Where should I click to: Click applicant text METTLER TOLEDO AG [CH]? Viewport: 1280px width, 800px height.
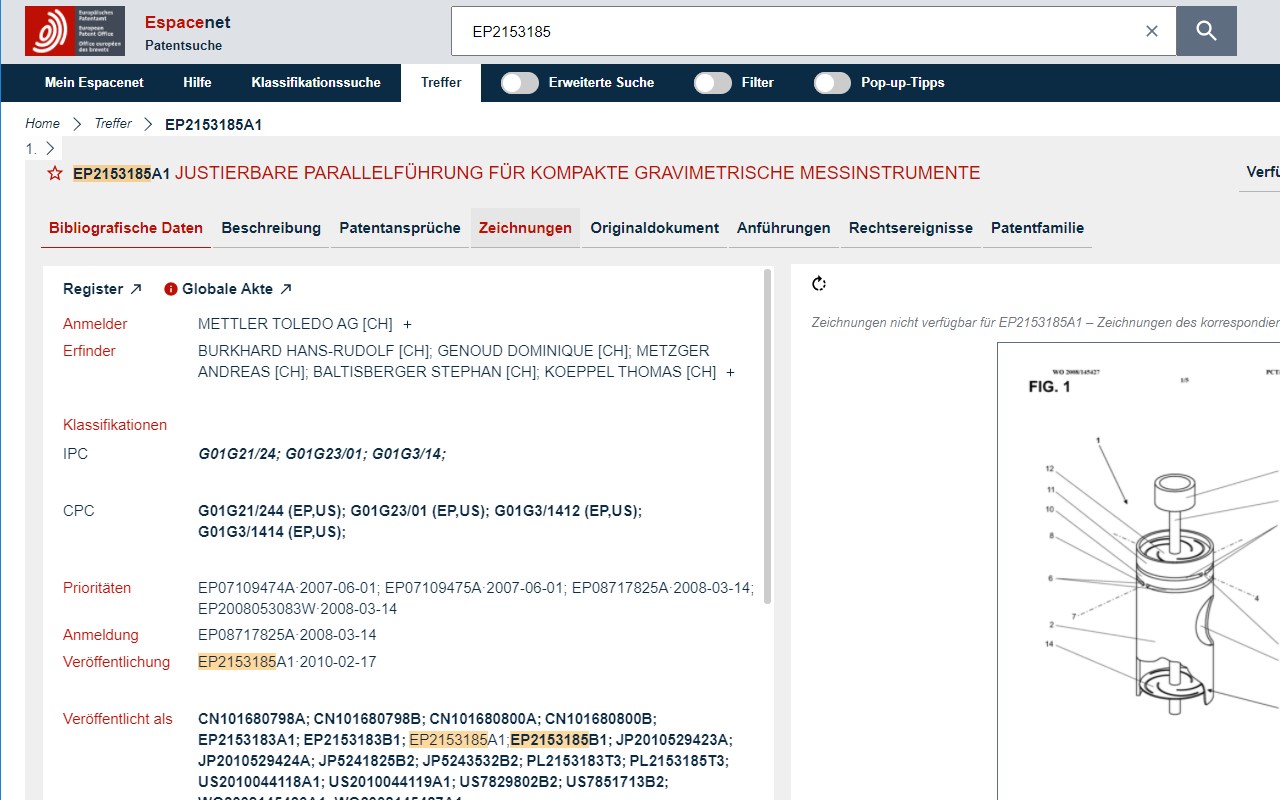tap(295, 324)
